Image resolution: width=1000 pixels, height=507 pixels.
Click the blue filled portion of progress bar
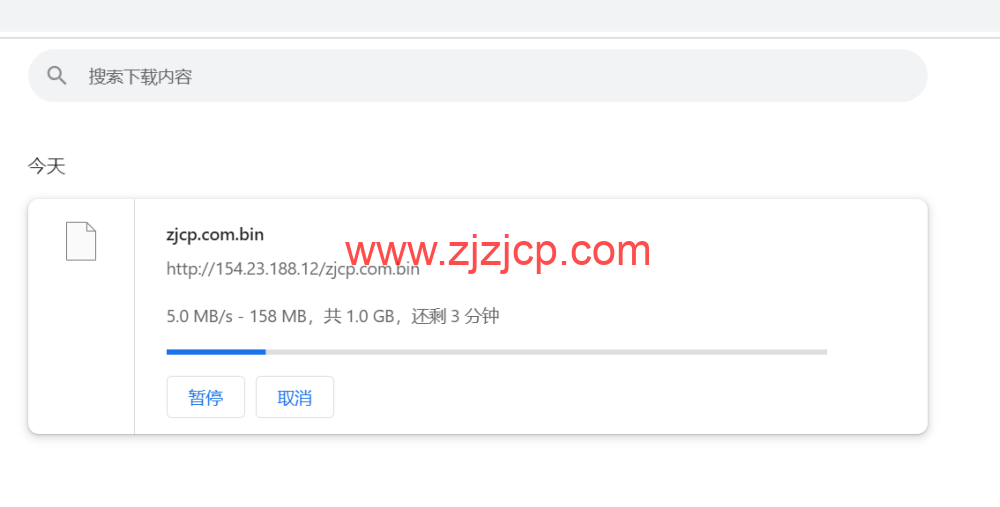[x=216, y=352]
